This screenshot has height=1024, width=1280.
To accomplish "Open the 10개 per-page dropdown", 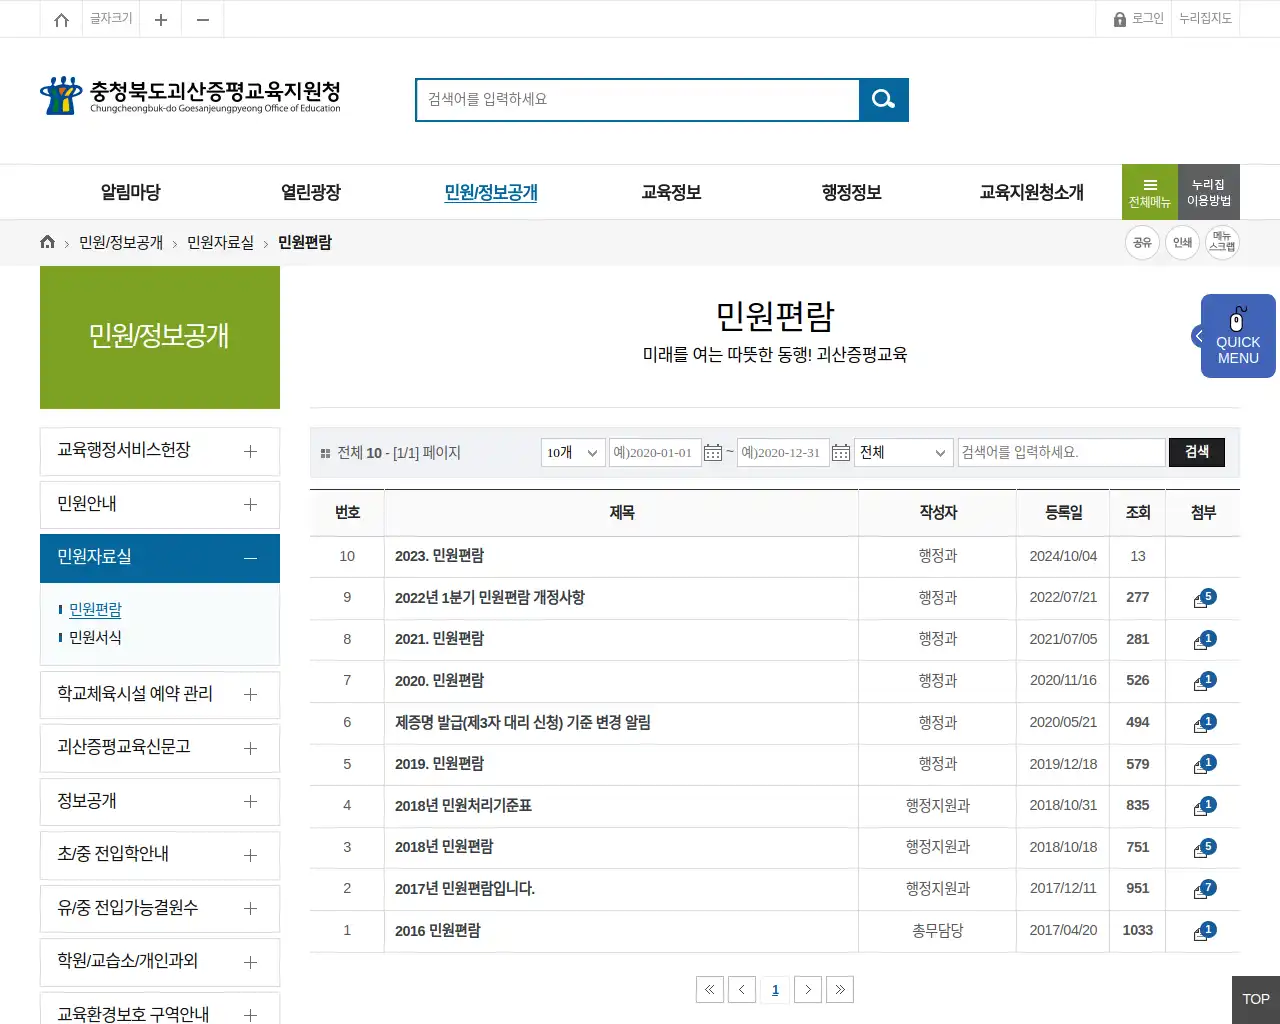I will tap(573, 452).
